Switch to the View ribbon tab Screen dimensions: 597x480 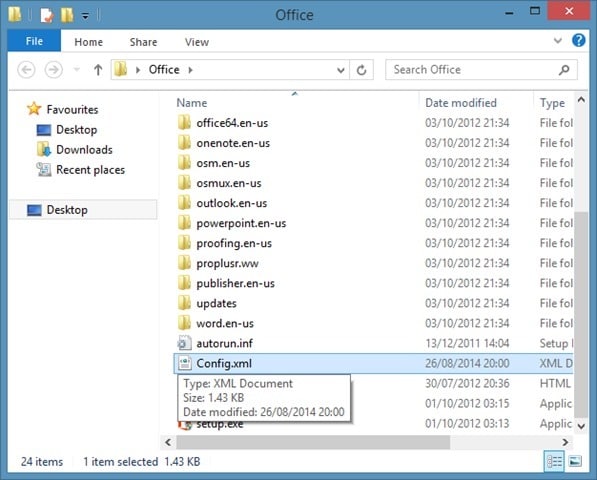197,42
